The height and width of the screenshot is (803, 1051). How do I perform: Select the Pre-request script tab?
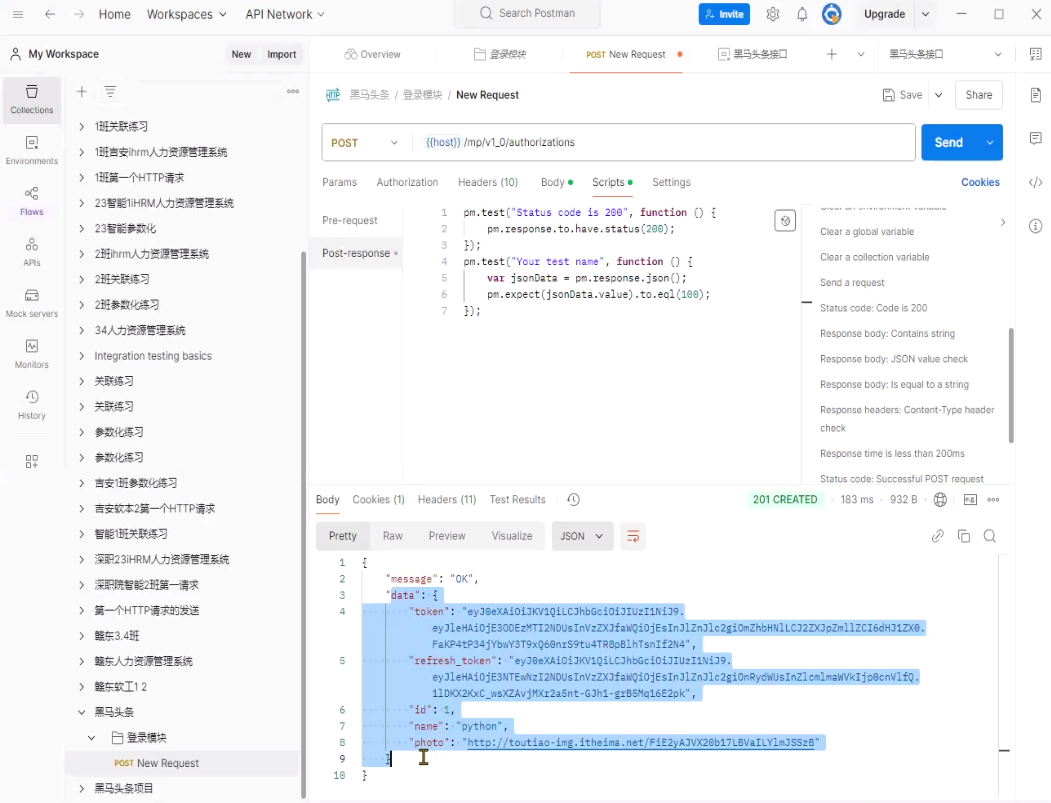pos(350,221)
